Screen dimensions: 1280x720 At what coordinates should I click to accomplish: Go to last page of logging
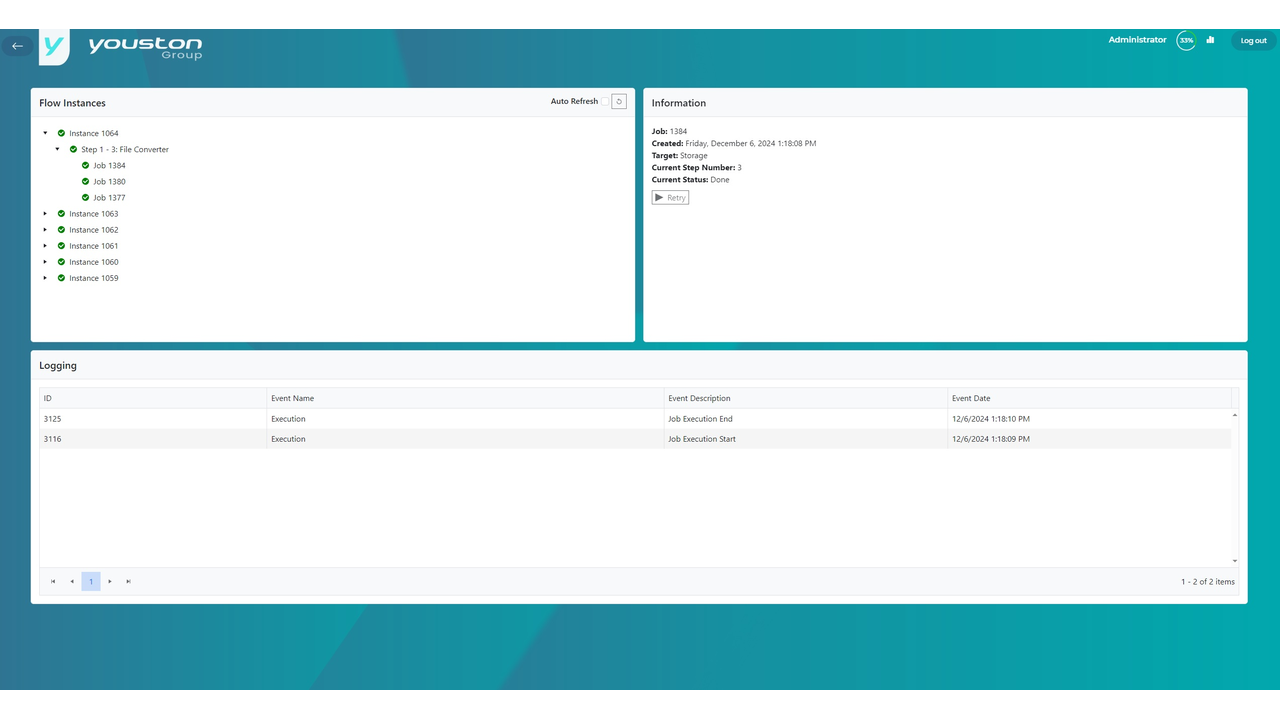pyautogui.click(x=129, y=581)
